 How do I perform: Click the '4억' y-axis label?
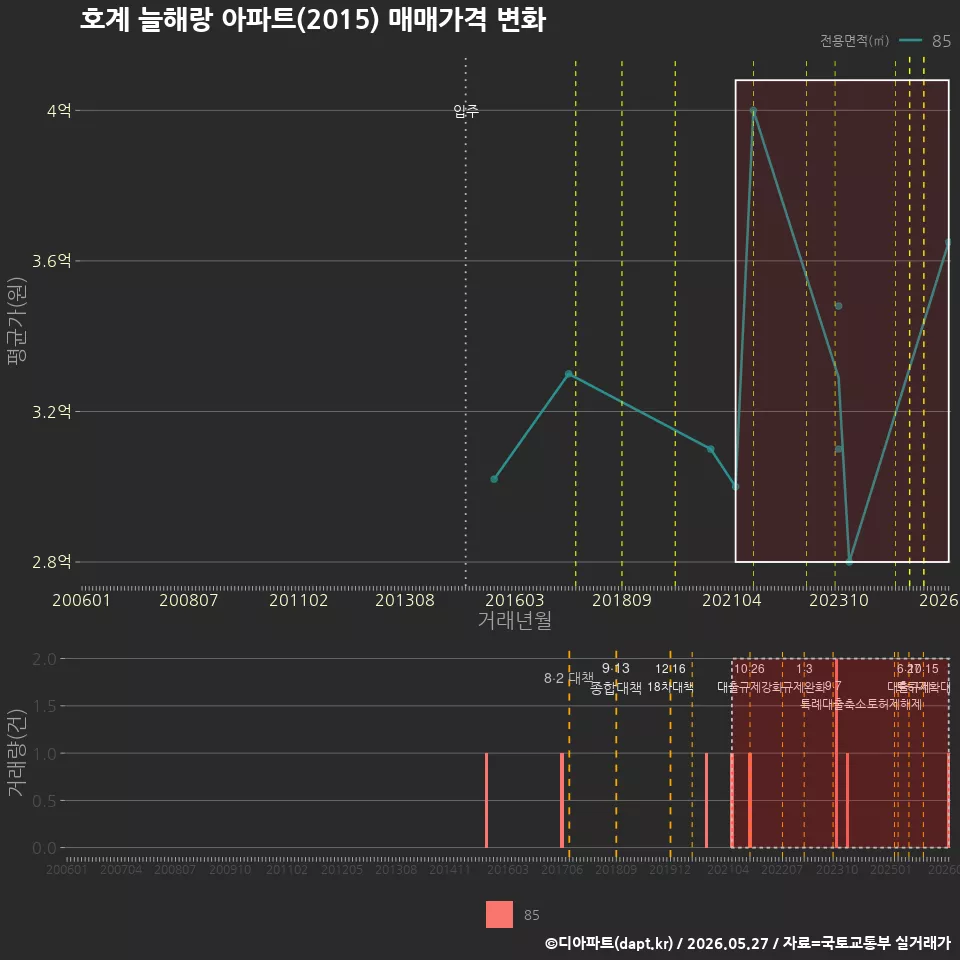point(59,111)
